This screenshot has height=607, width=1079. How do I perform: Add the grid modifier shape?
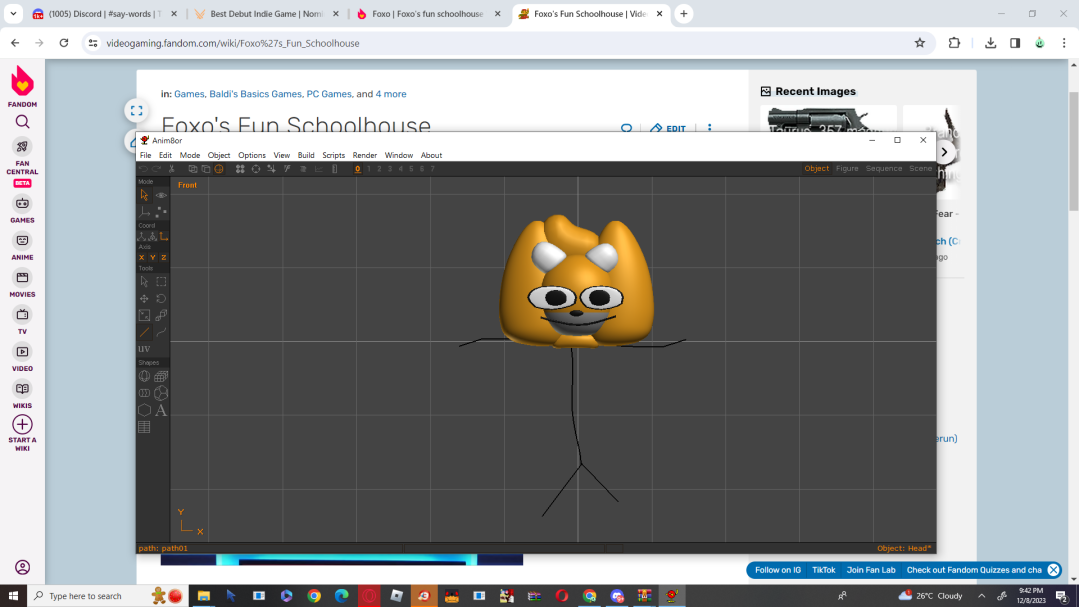click(145, 427)
